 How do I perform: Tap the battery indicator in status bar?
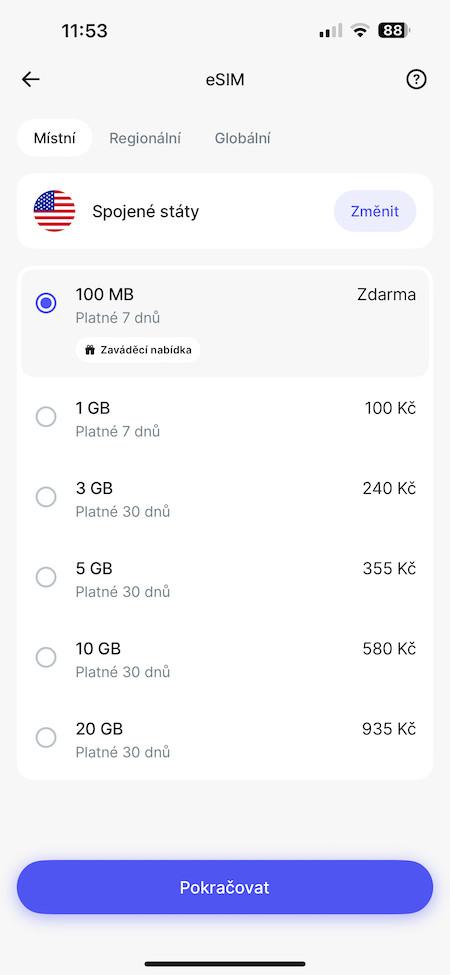(x=394, y=30)
